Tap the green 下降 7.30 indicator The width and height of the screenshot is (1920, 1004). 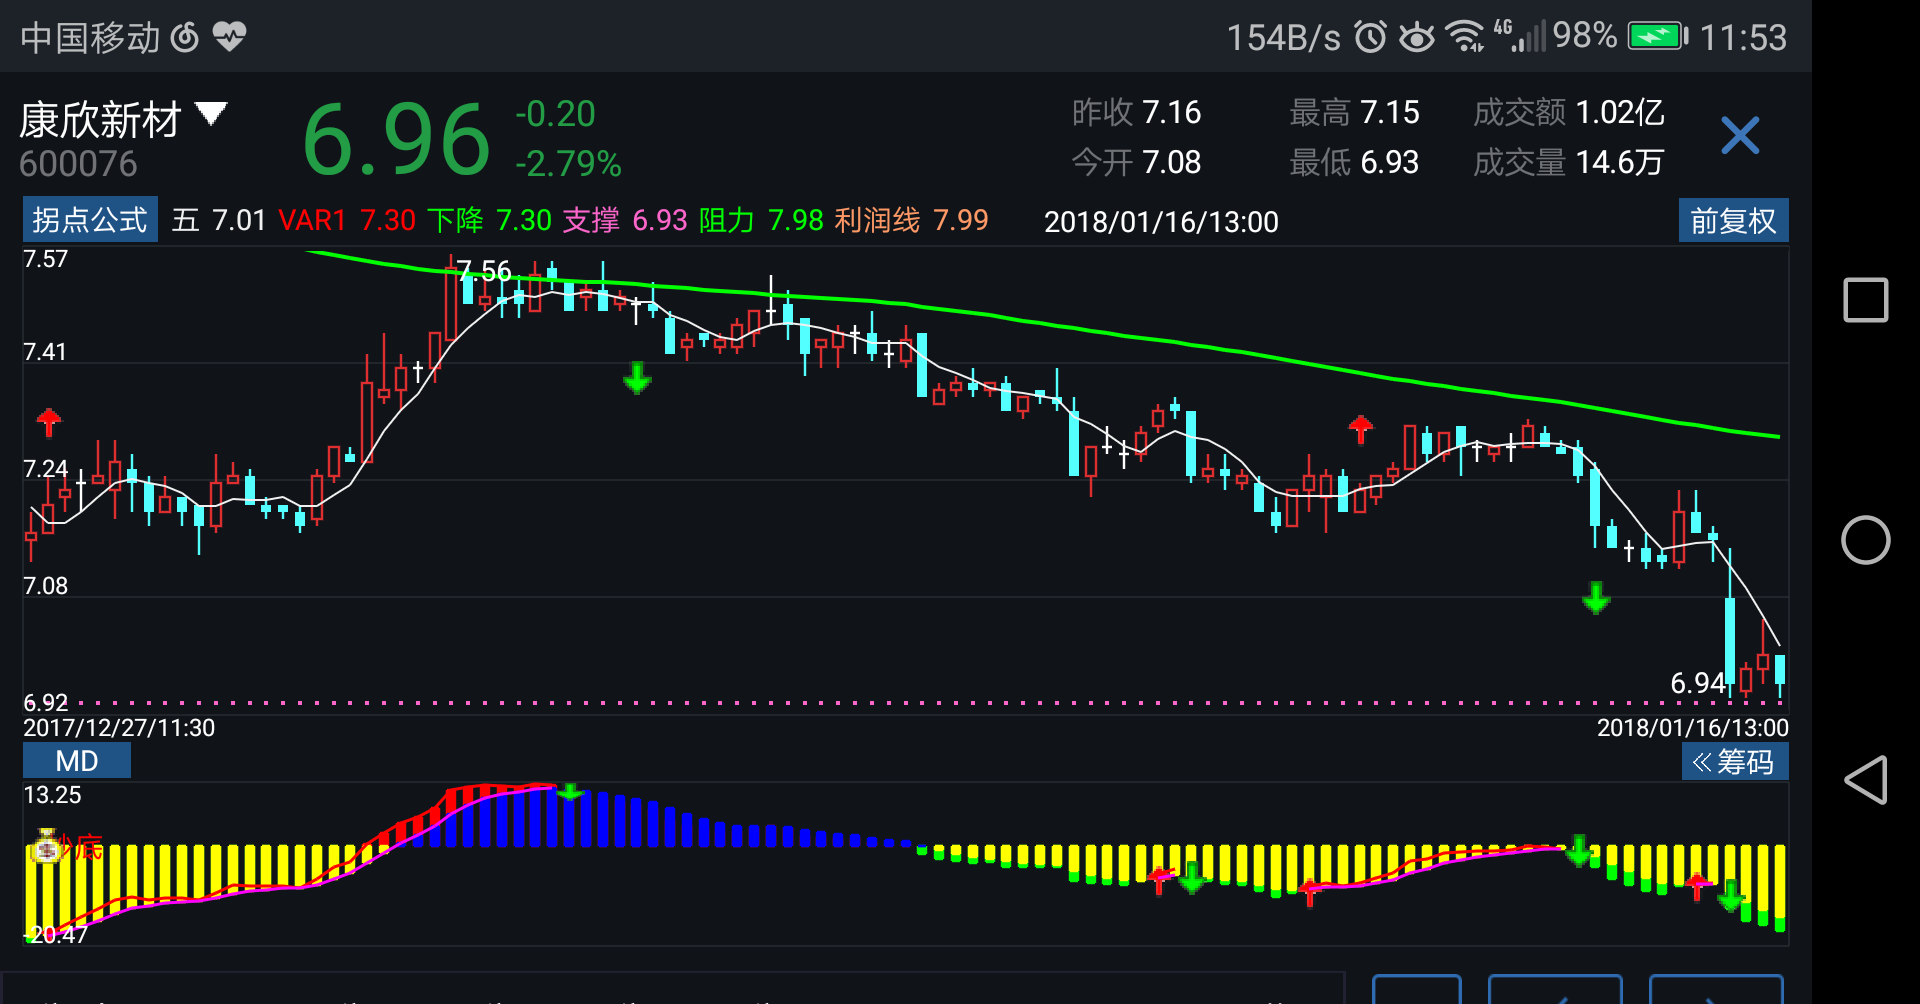coord(489,220)
